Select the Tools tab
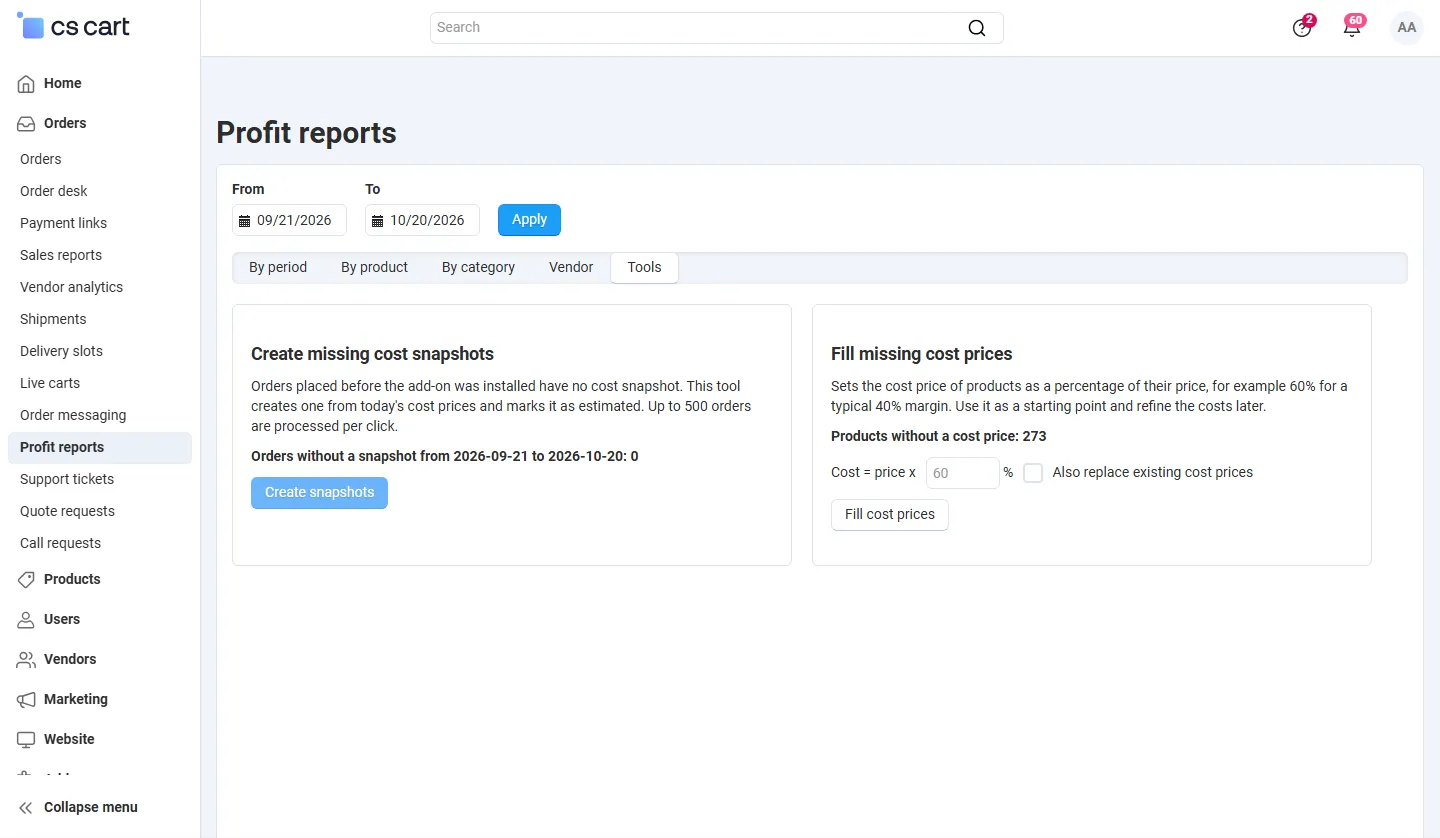This screenshot has height=838, width=1440. click(644, 268)
